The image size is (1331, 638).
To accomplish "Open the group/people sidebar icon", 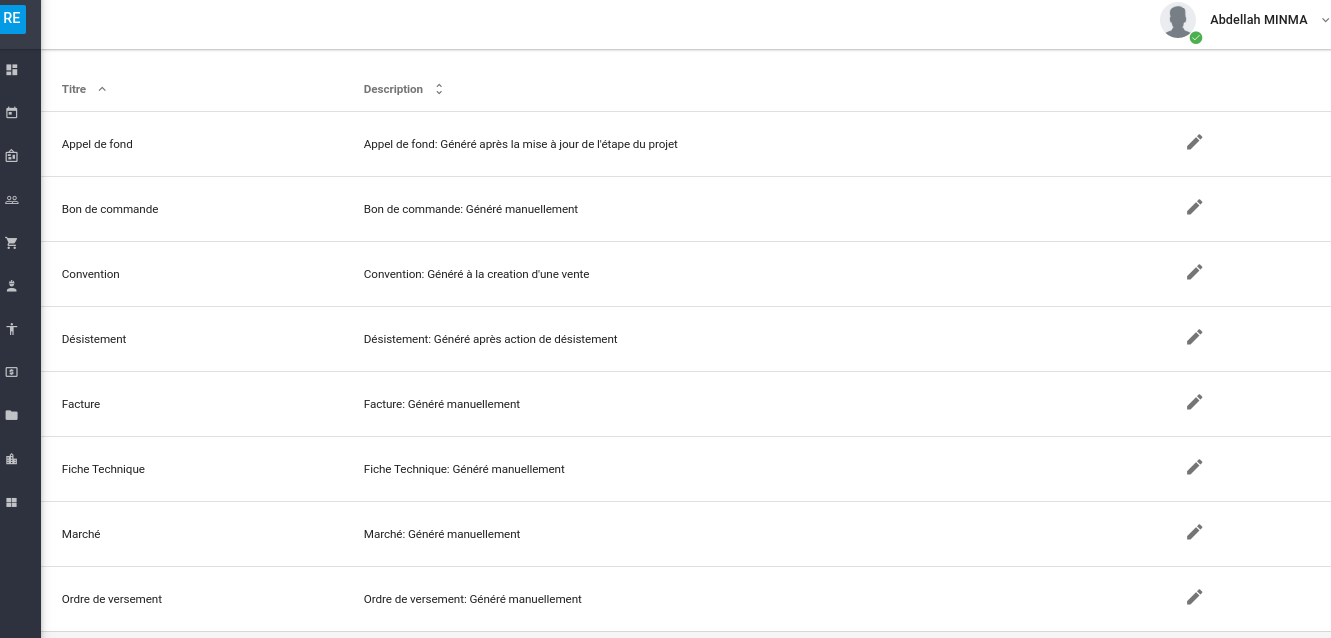I will [12, 200].
